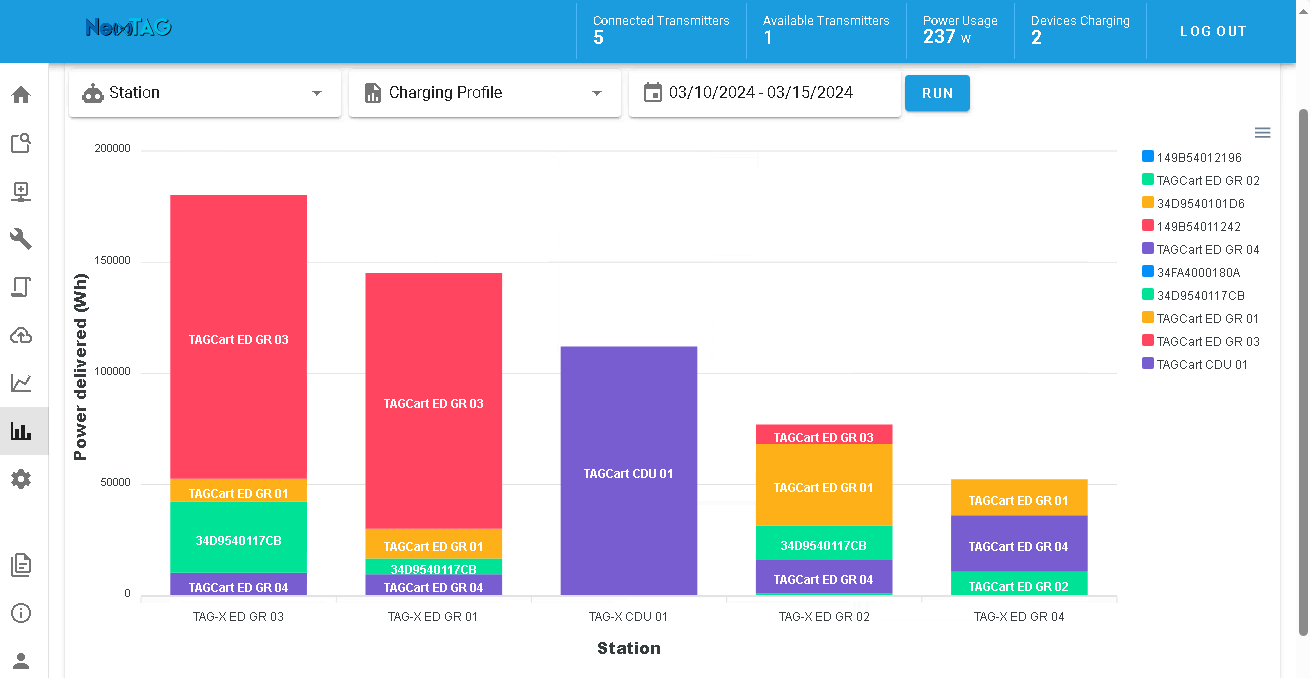Toggle legend entry 34D9540117CB
This screenshot has height=678, width=1310.
click(x=1193, y=295)
